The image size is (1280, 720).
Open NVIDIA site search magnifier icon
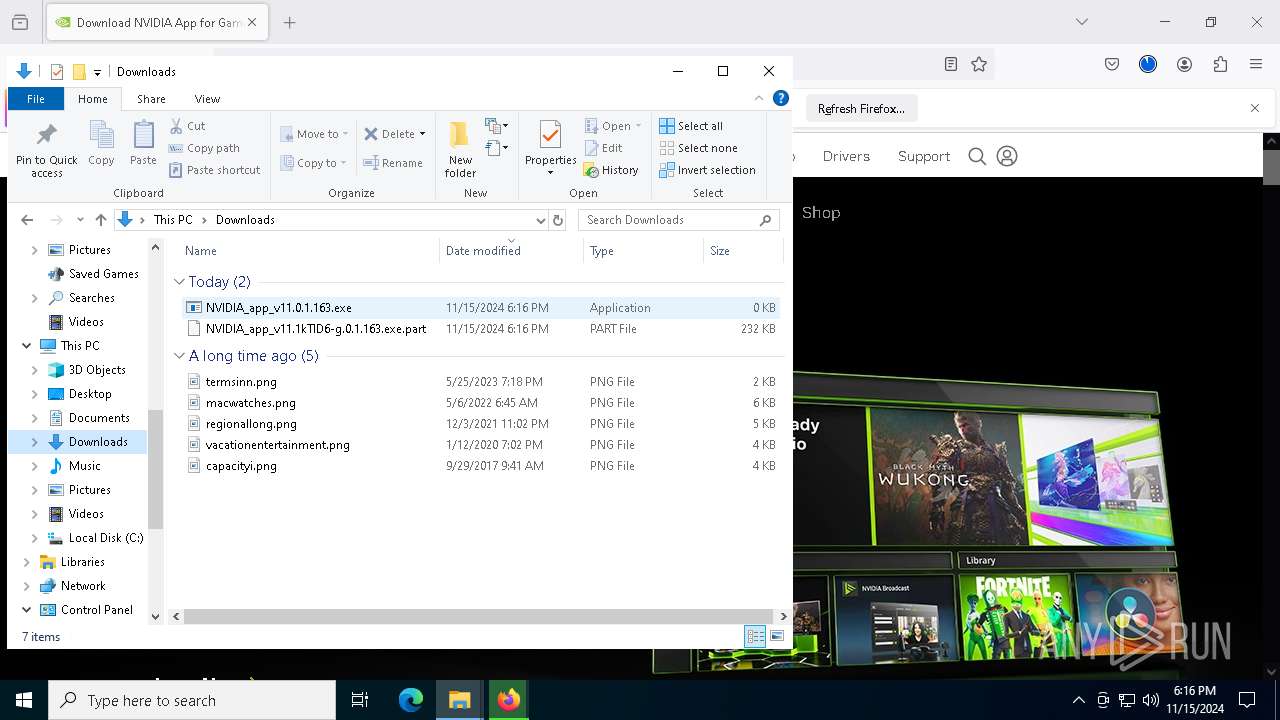tap(977, 156)
